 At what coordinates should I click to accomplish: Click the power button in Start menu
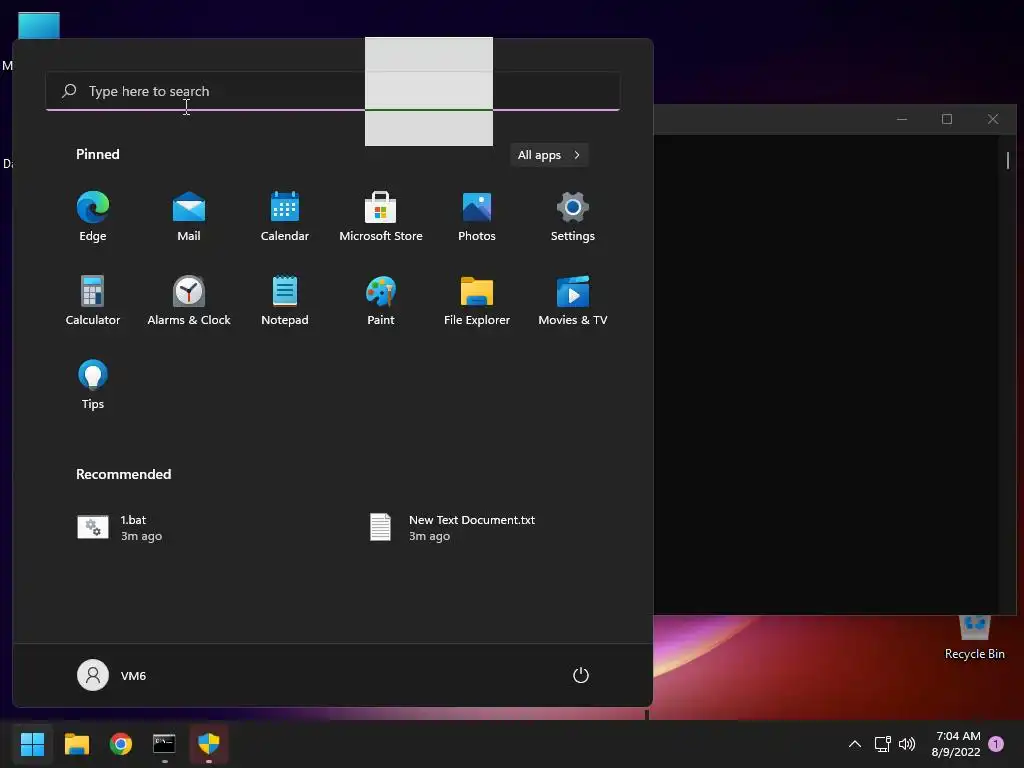[x=581, y=675]
